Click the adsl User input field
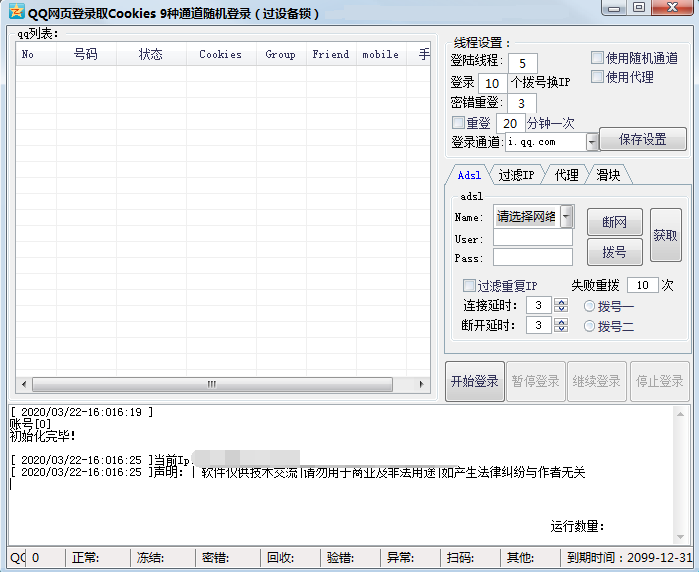 click(x=533, y=238)
